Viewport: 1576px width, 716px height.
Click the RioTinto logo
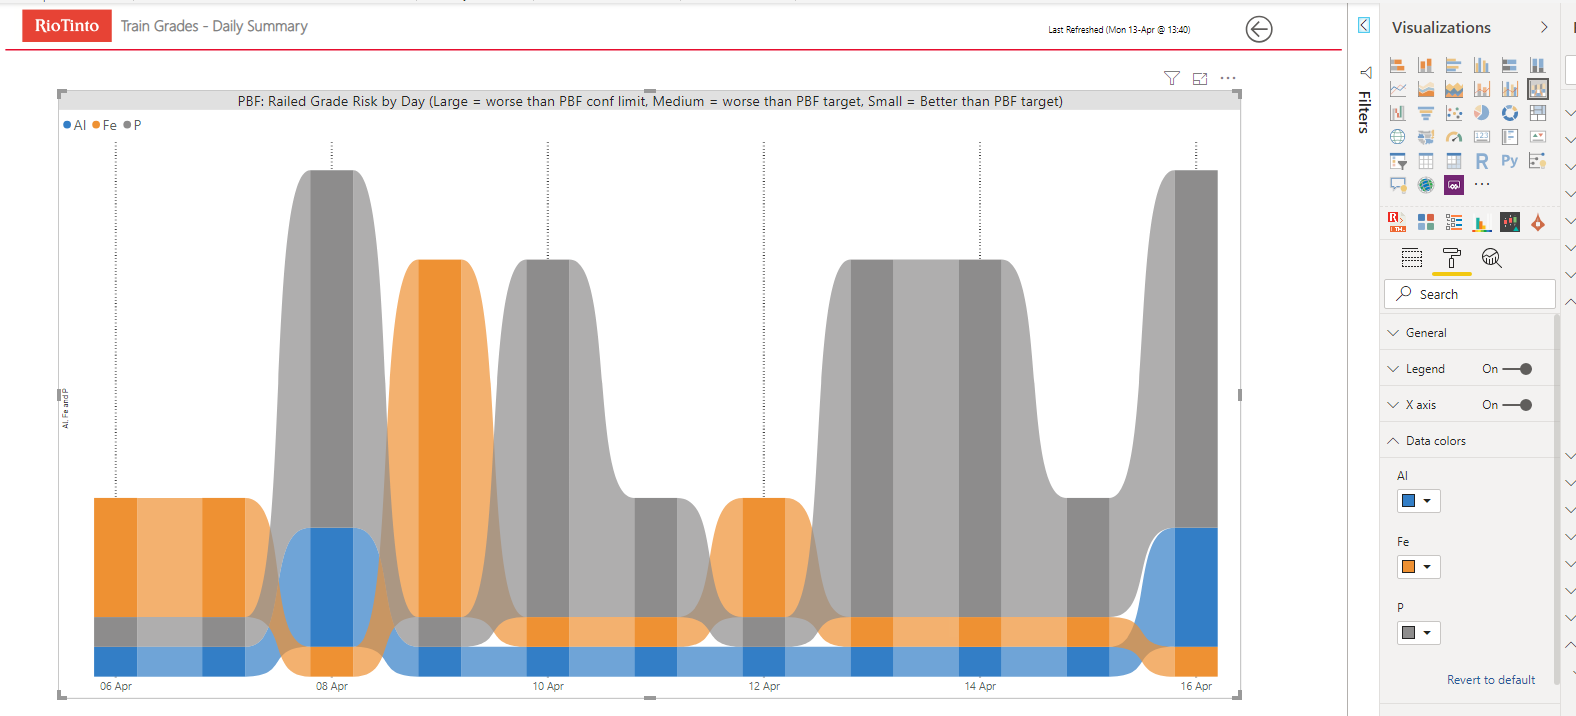[x=67, y=26]
